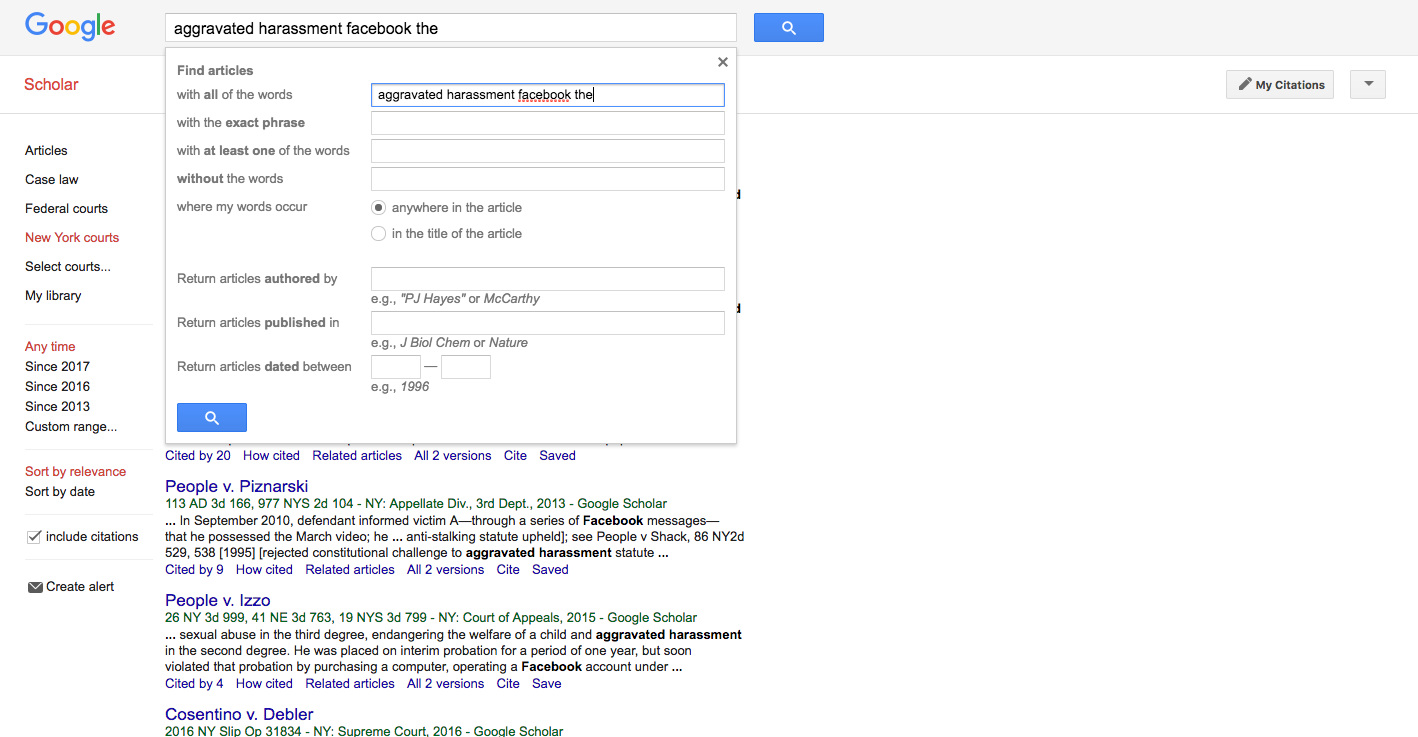The width and height of the screenshot is (1418, 737).
Task: Open the Articles section in the sidebar
Action: [45, 150]
